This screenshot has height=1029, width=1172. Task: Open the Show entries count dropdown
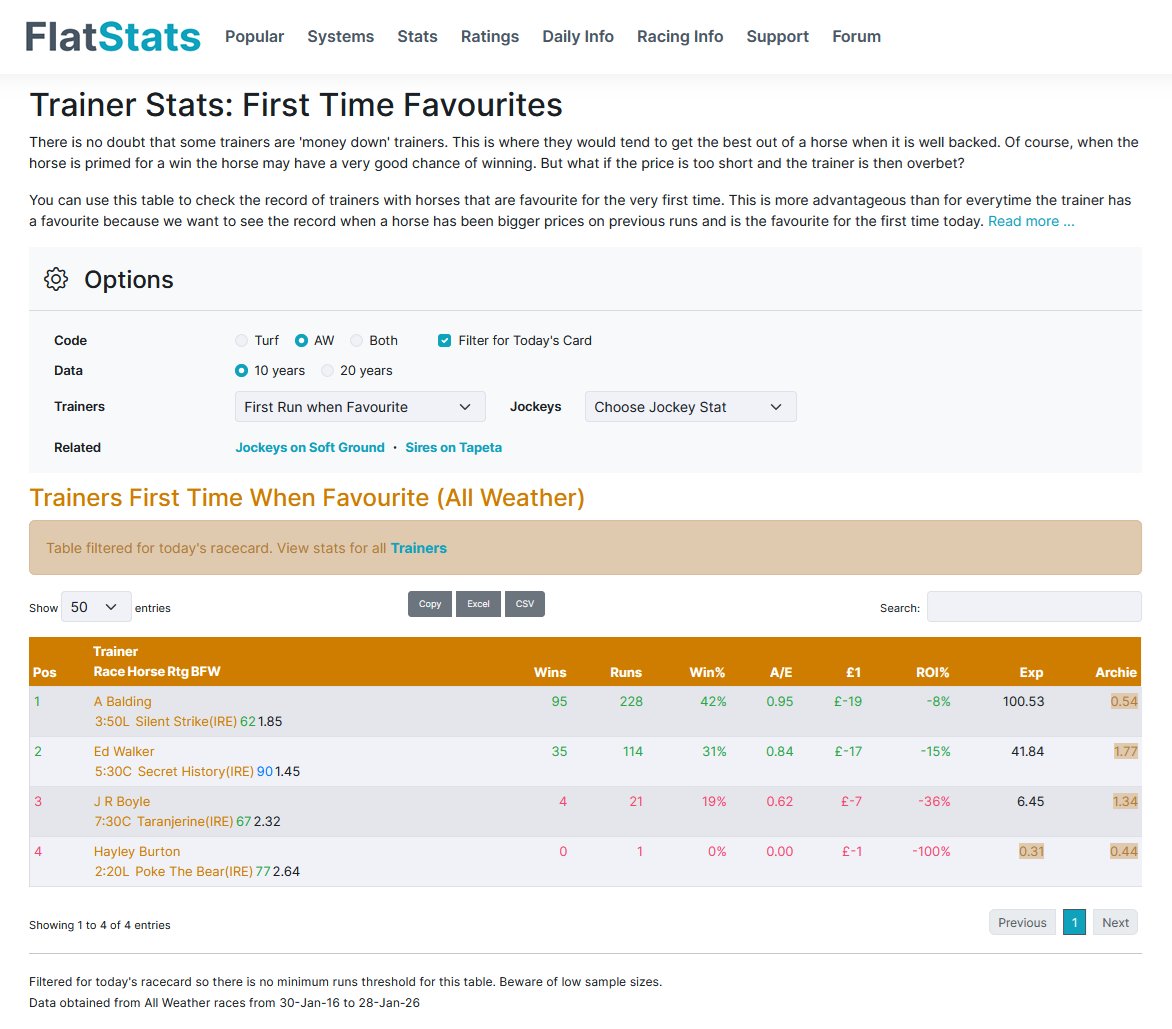tap(96, 607)
